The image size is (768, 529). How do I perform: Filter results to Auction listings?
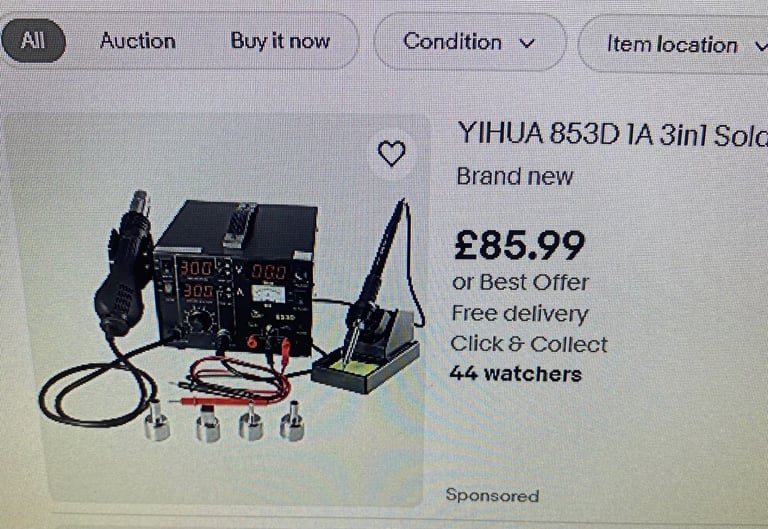click(x=138, y=41)
